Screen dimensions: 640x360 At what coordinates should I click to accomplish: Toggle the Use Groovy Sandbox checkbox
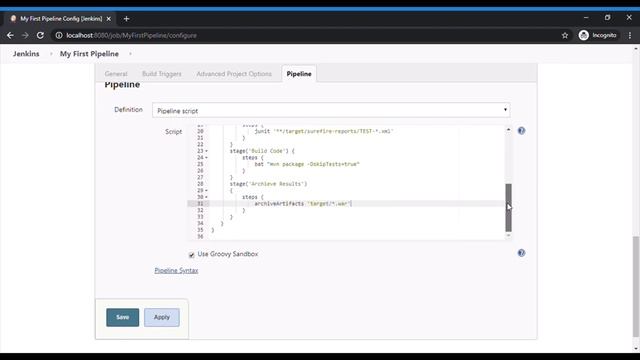[x=191, y=255]
